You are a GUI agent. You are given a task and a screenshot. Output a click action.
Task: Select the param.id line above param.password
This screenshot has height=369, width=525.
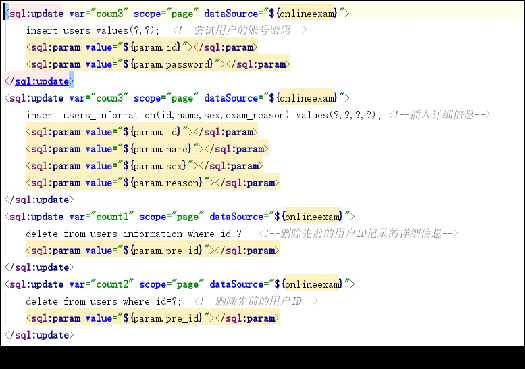(142, 47)
